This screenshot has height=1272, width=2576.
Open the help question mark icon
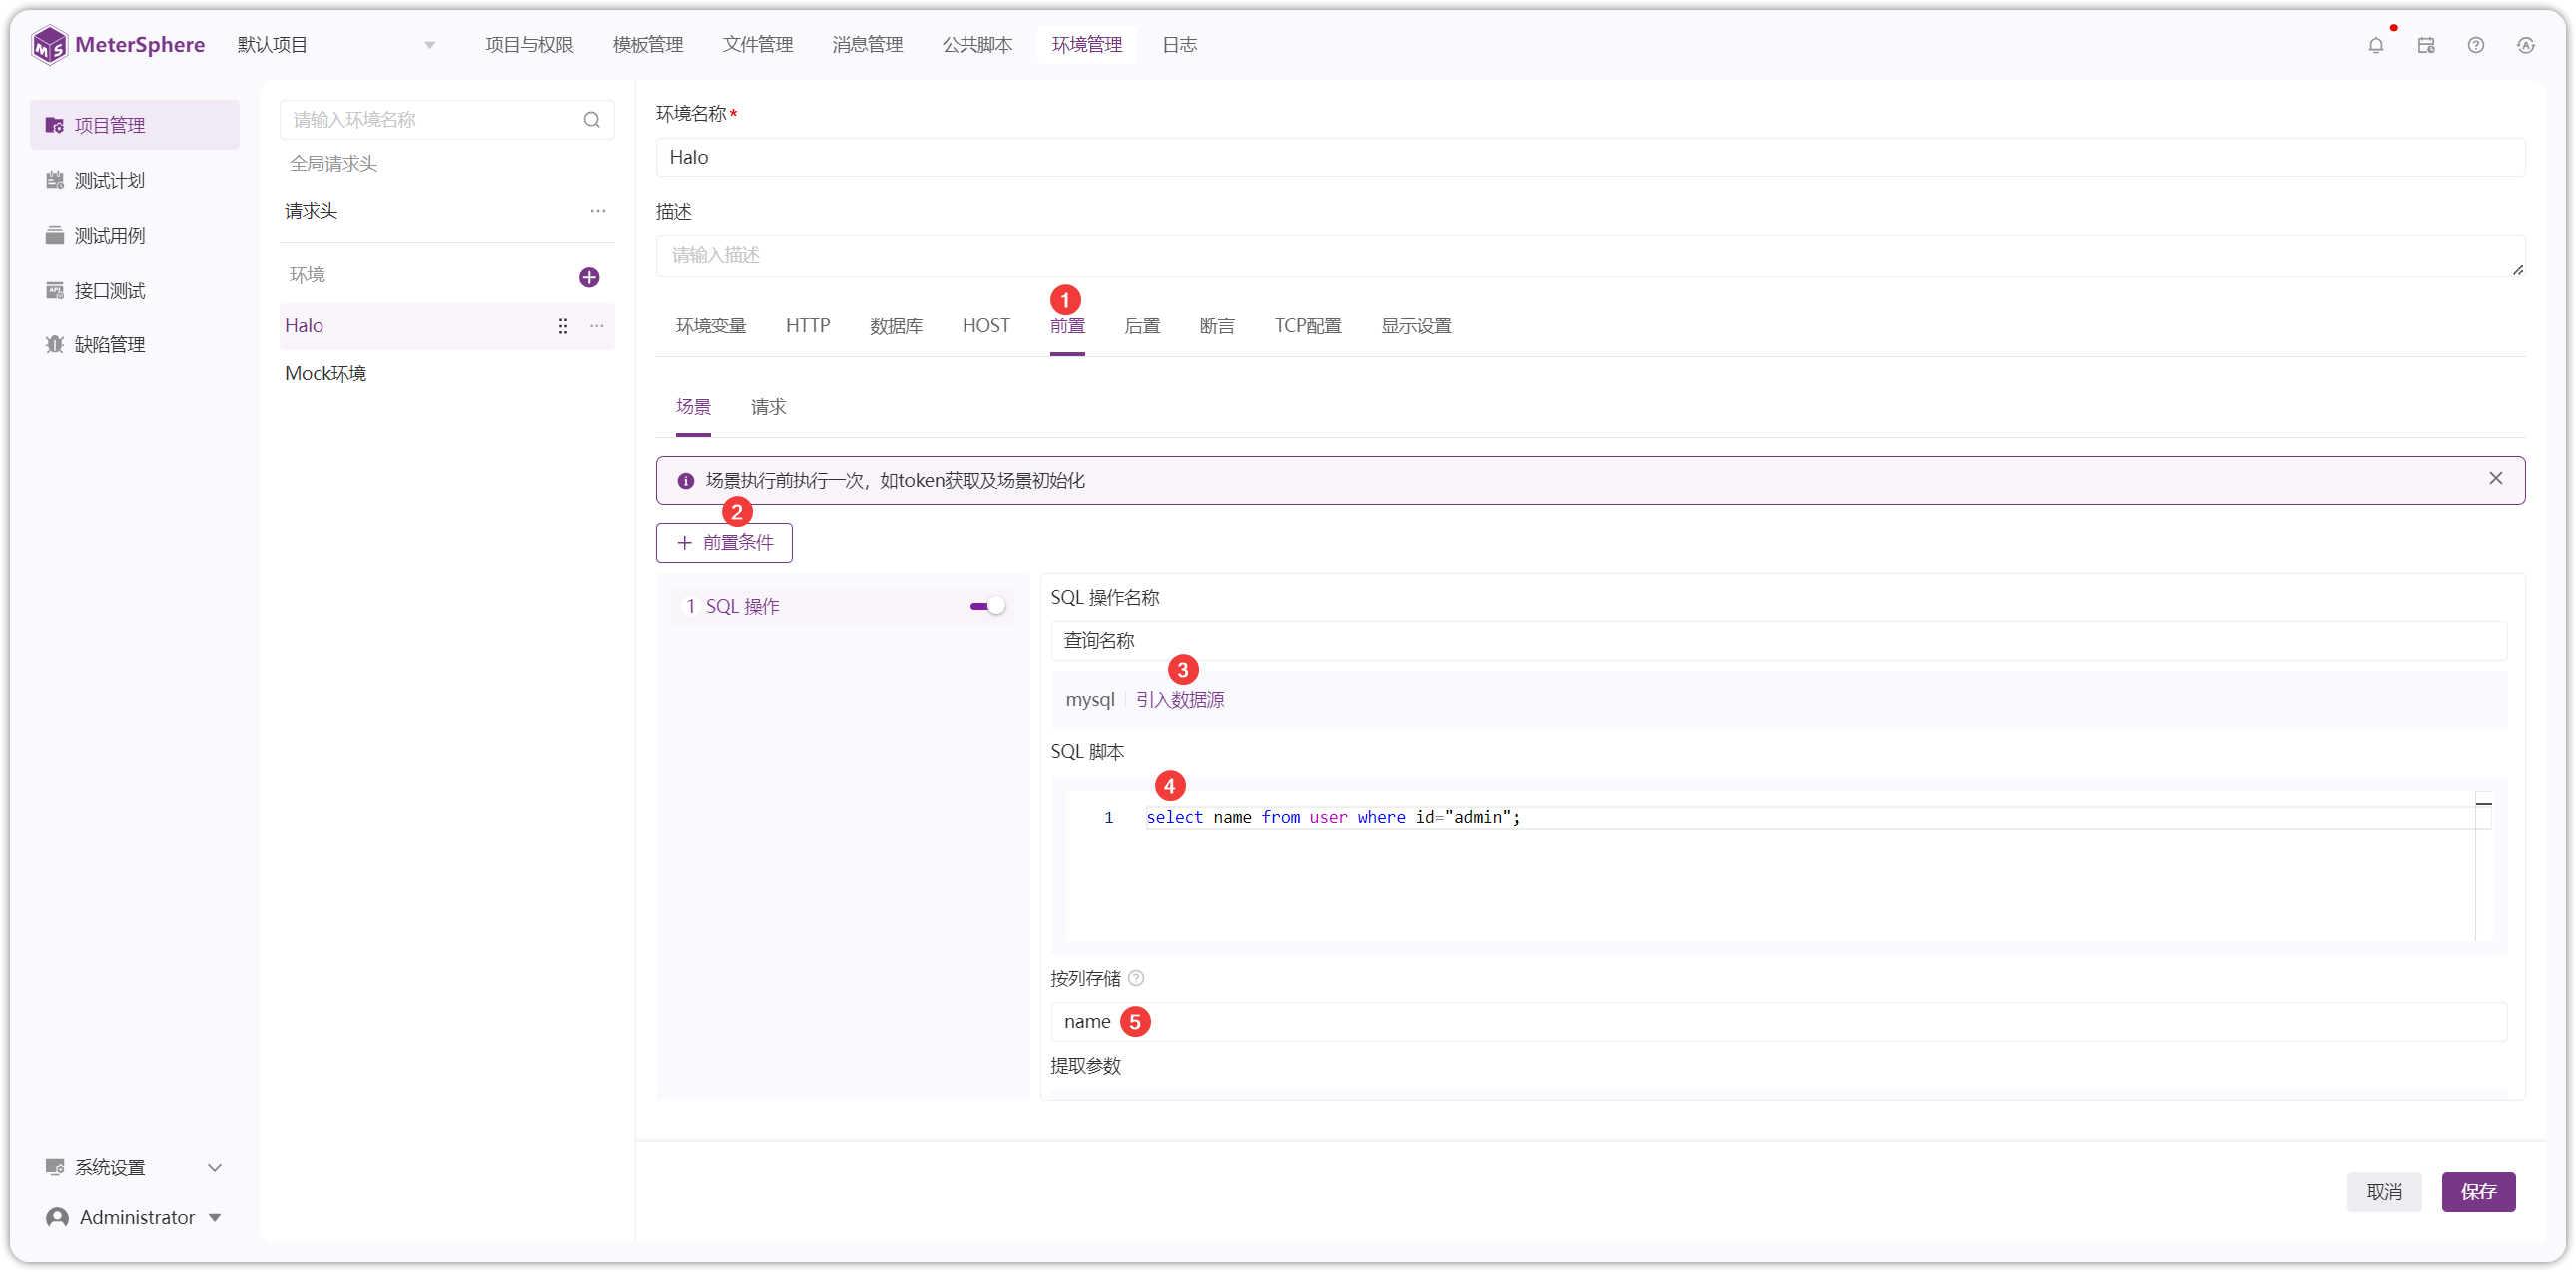point(2476,45)
